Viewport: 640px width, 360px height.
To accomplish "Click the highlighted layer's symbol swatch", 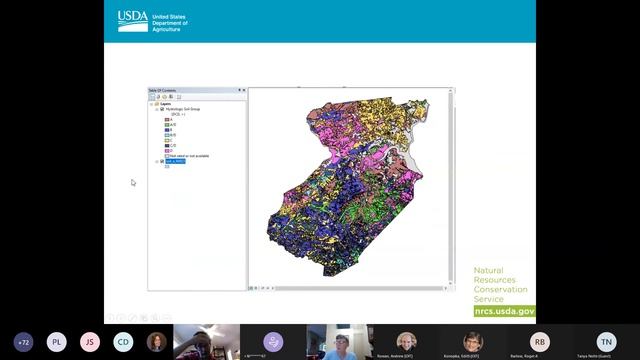I will 167,167.
